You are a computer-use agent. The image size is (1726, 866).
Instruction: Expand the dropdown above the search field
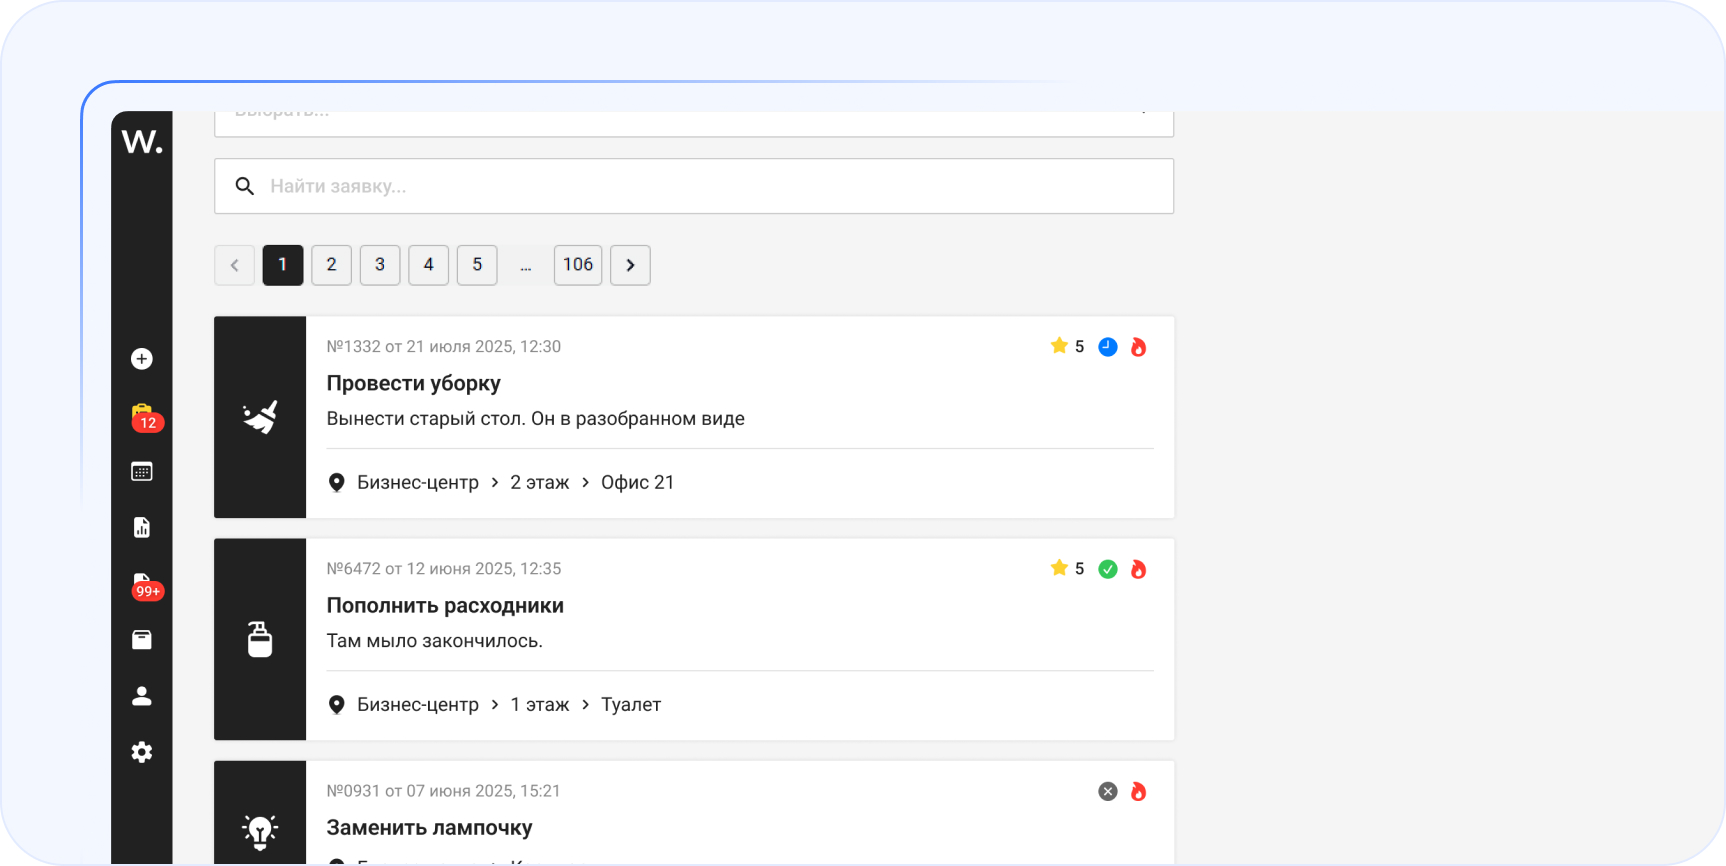(693, 120)
